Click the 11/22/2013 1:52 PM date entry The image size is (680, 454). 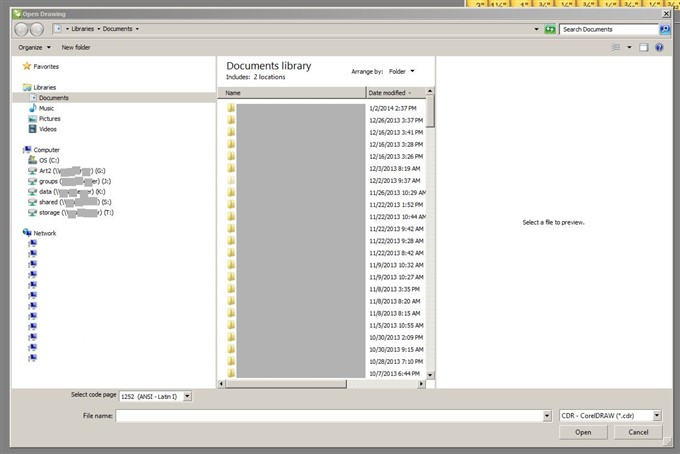(396, 205)
